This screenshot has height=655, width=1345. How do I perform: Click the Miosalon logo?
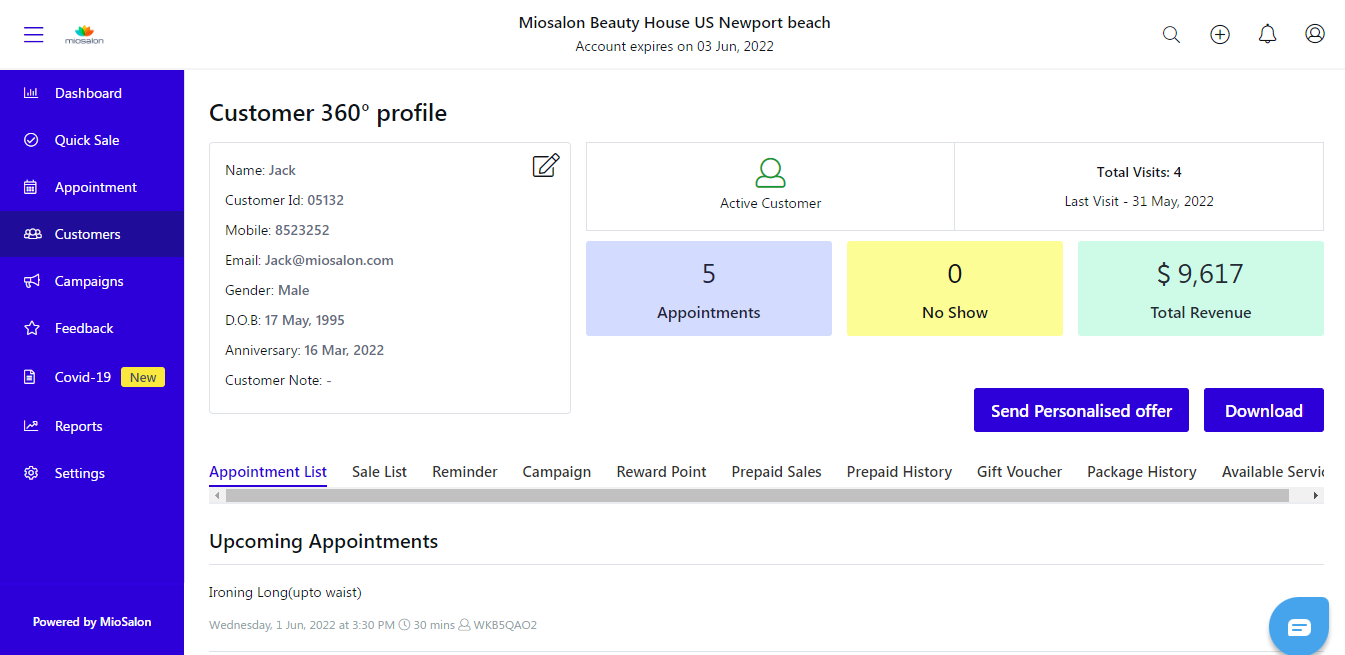[84, 35]
